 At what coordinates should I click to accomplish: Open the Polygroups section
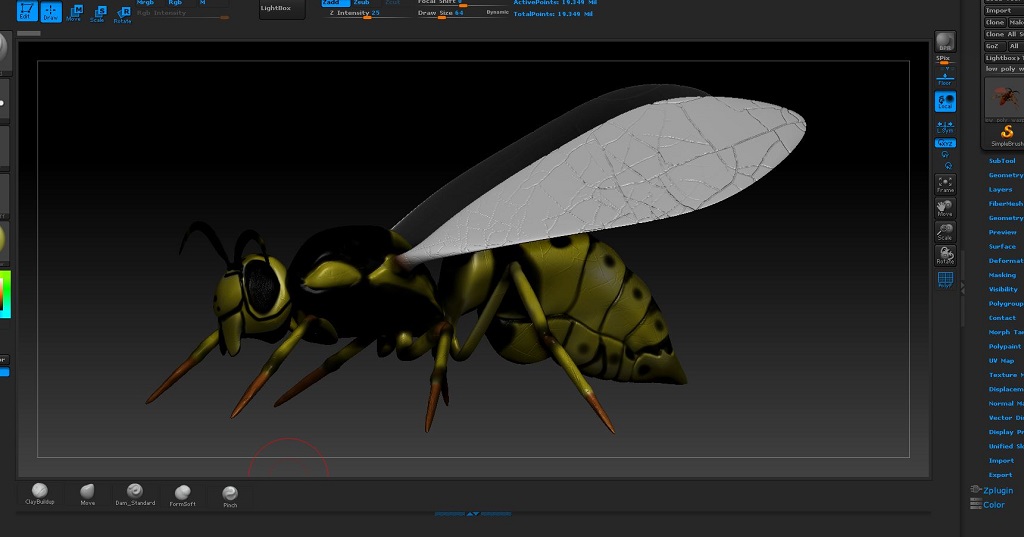(1006, 304)
